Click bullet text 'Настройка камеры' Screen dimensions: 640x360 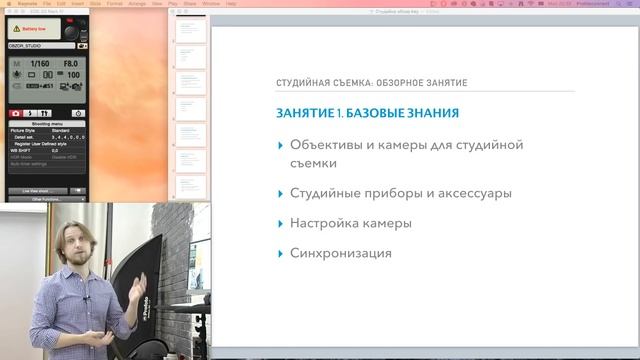(x=351, y=223)
